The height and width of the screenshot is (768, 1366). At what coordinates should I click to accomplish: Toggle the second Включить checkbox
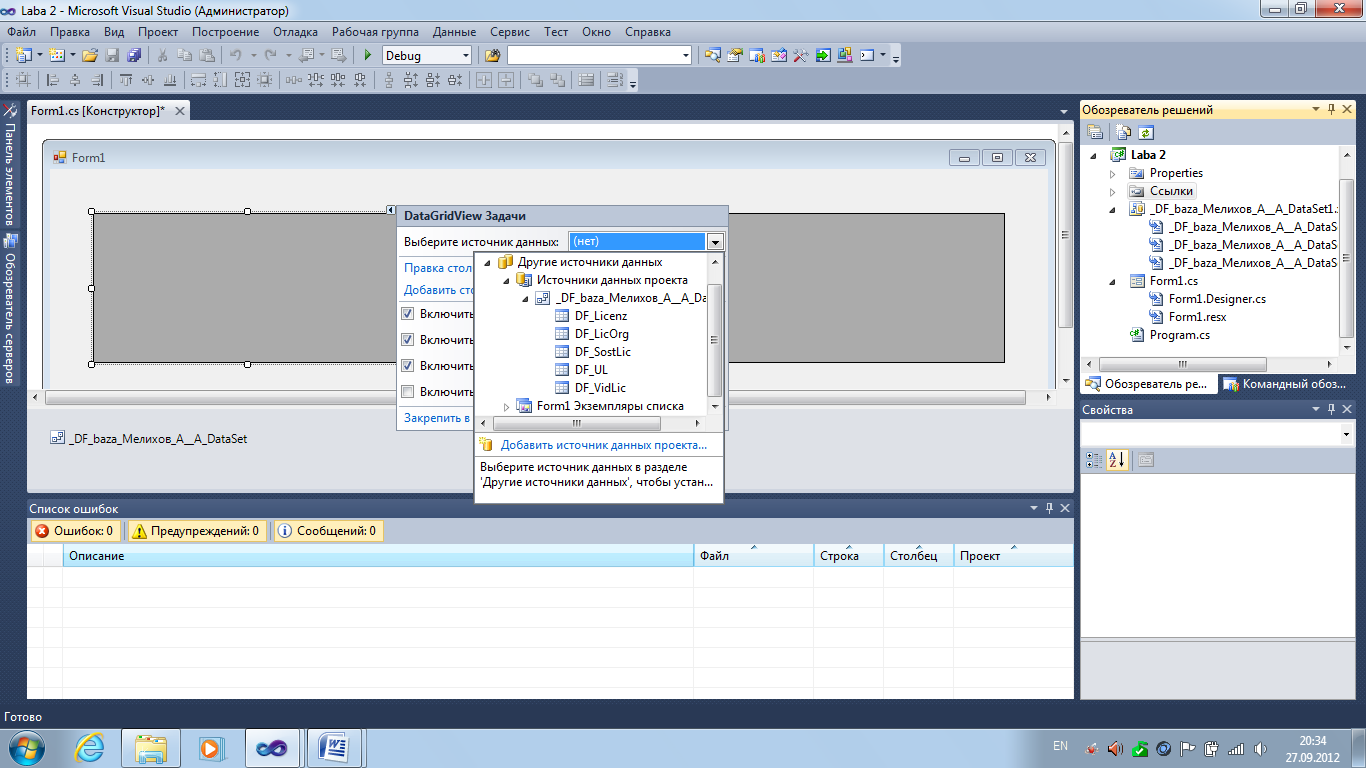tap(407, 339)
